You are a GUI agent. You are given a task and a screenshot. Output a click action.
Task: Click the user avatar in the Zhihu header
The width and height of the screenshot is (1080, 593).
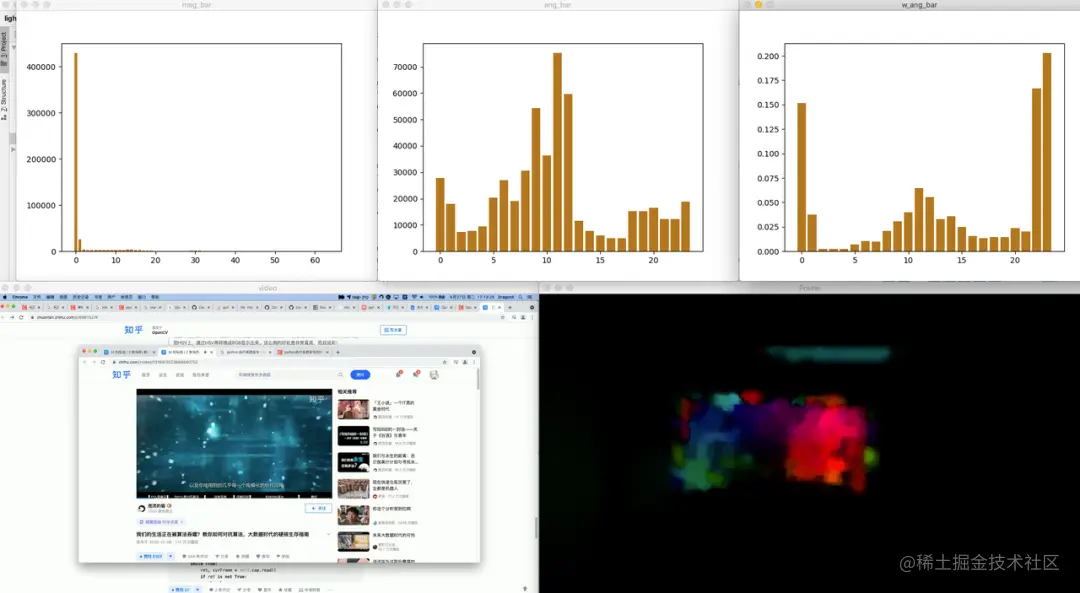(x=434, y=375)
